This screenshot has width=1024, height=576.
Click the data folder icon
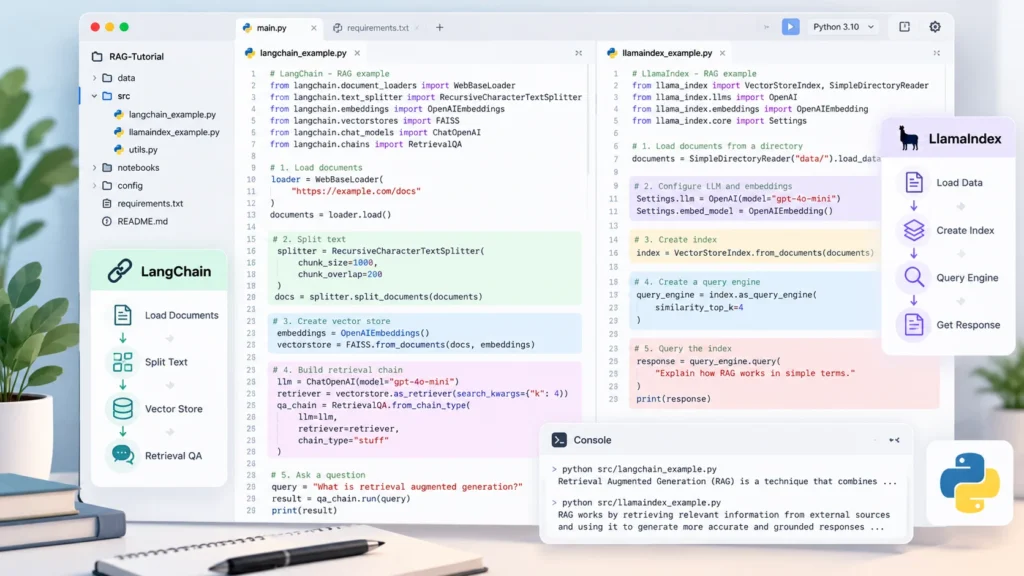(107, 78)
